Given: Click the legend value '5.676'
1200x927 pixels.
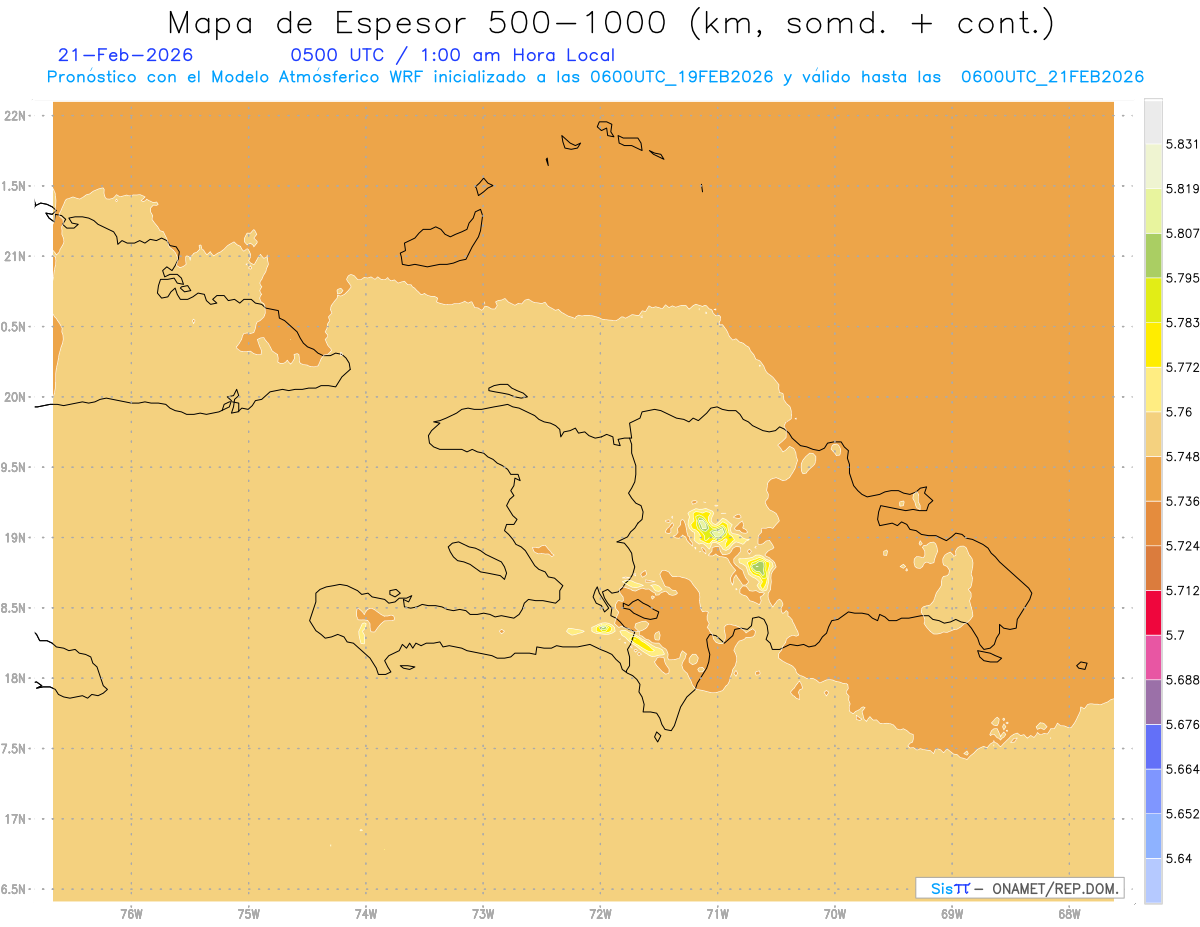Looking at the screenshot, I should click(x=1182, y=724).
